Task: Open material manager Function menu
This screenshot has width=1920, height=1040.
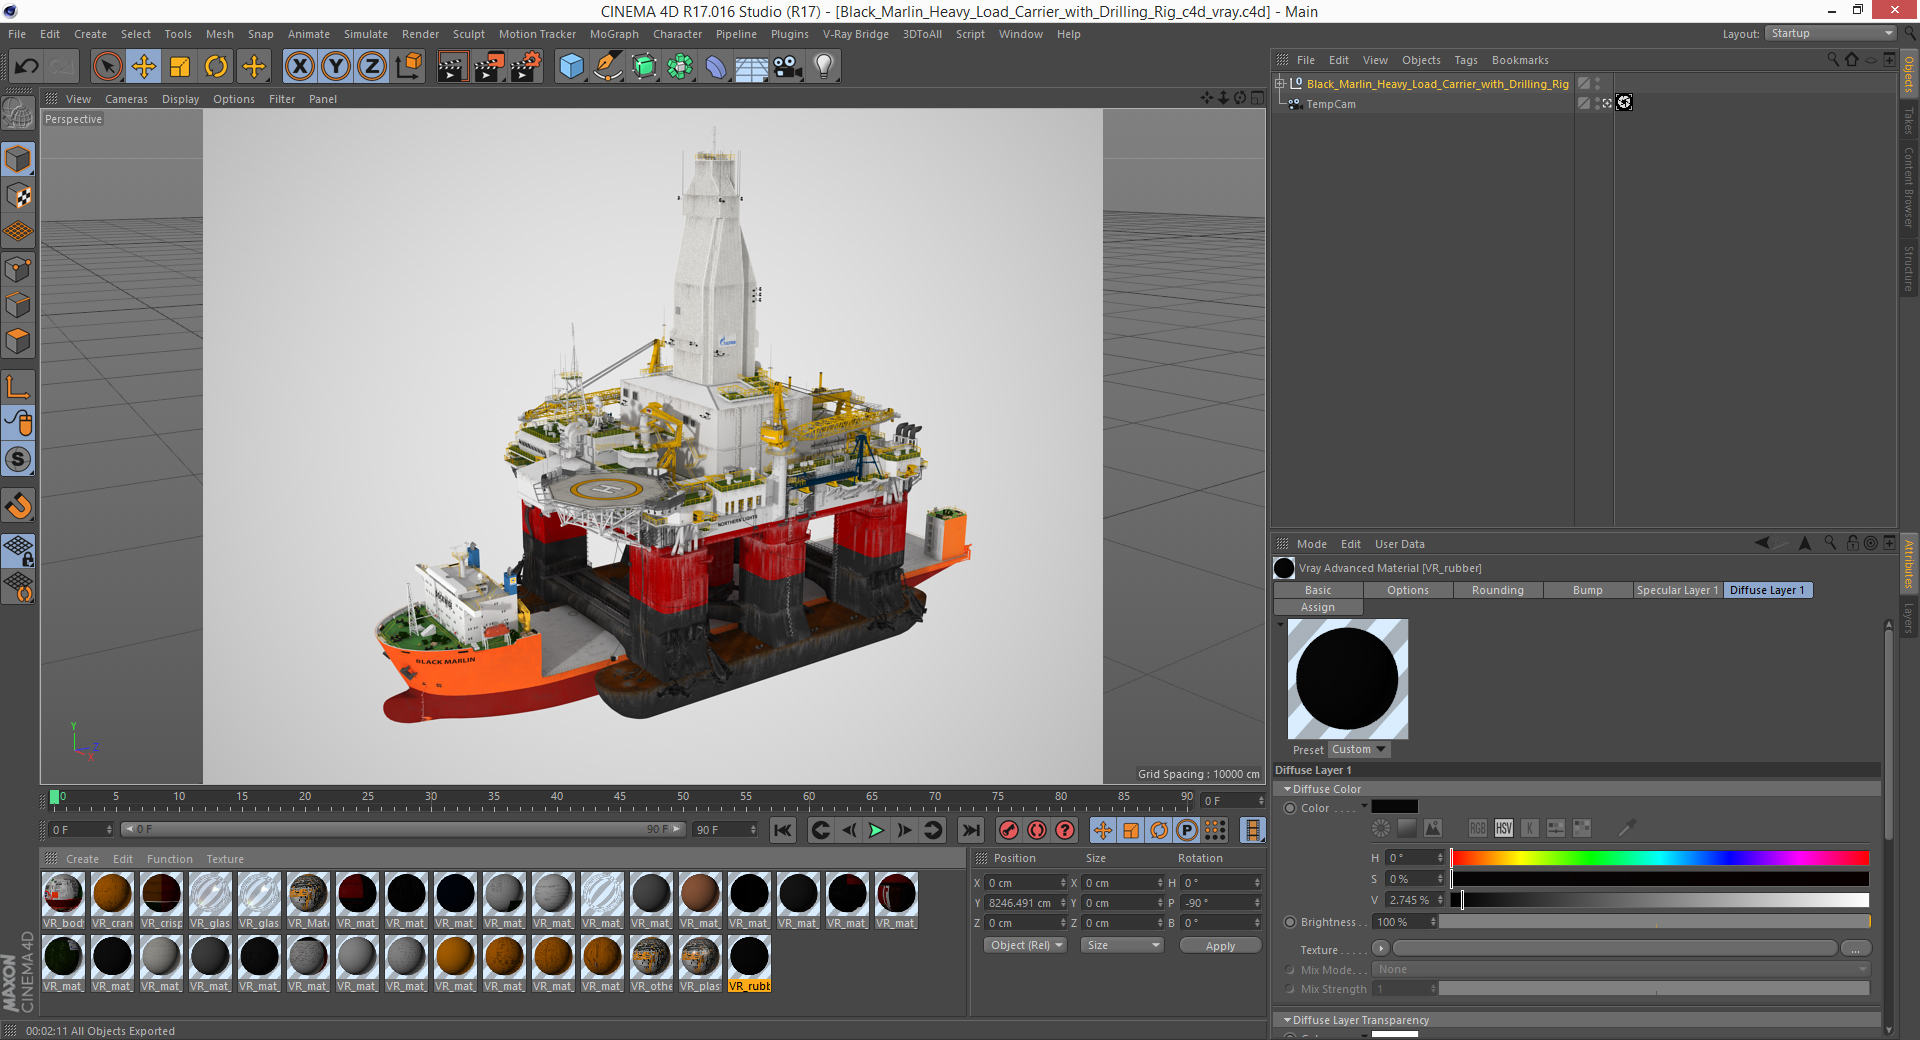Action: (x=170, y=859)
